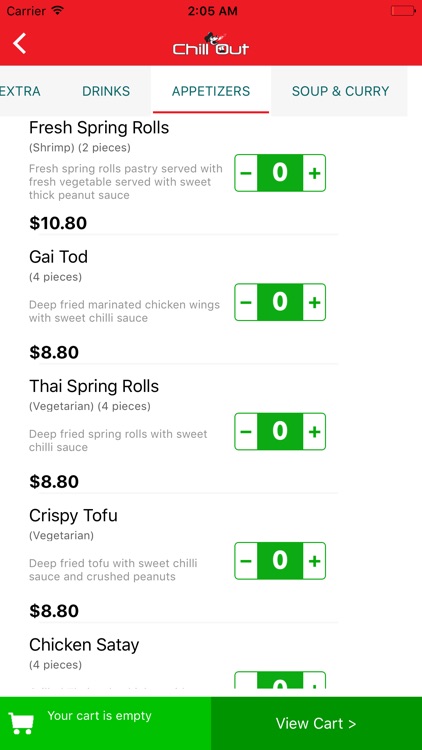Reduce Gai Tod quantity with minus button

(x=246, y=302)
